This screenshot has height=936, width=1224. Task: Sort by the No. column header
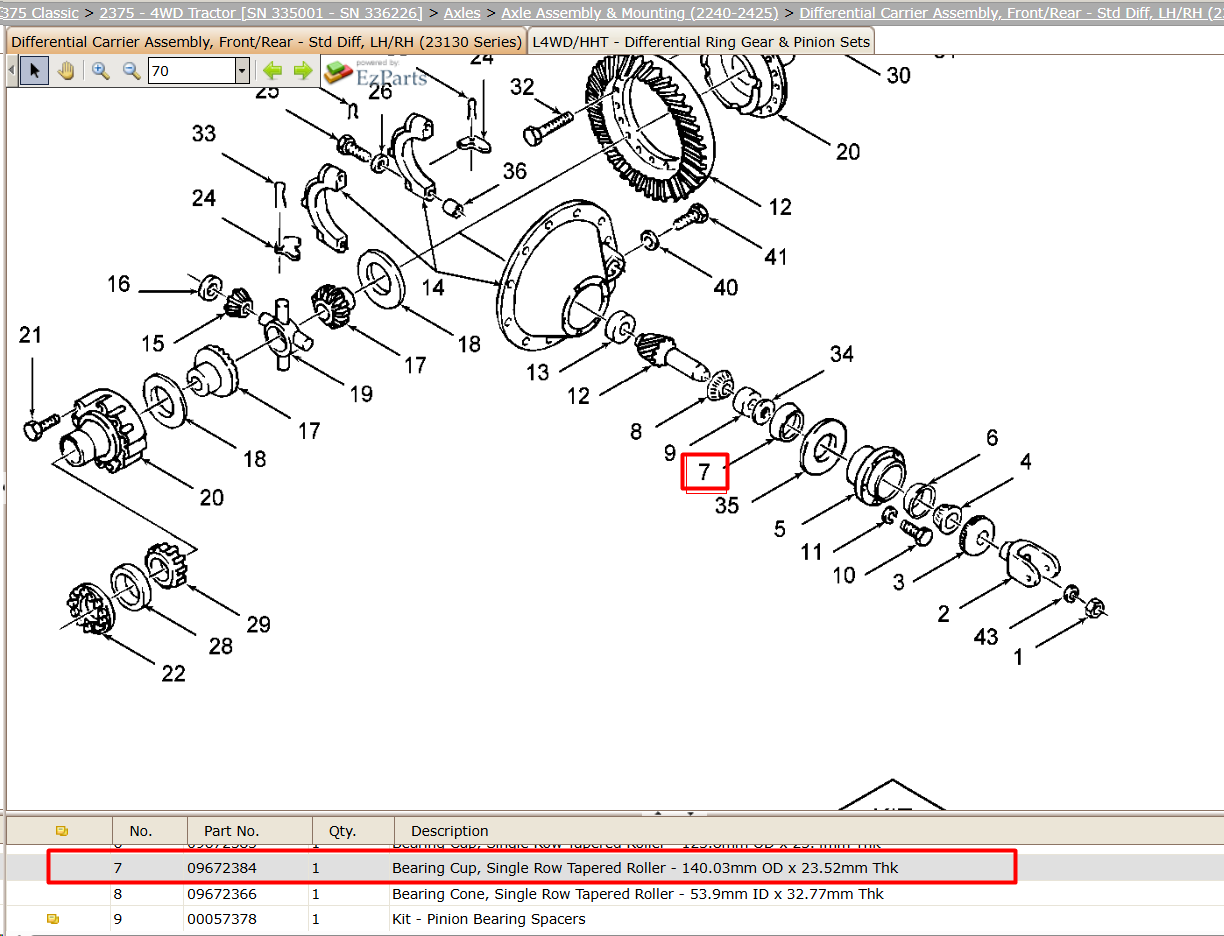click(141, 830)
